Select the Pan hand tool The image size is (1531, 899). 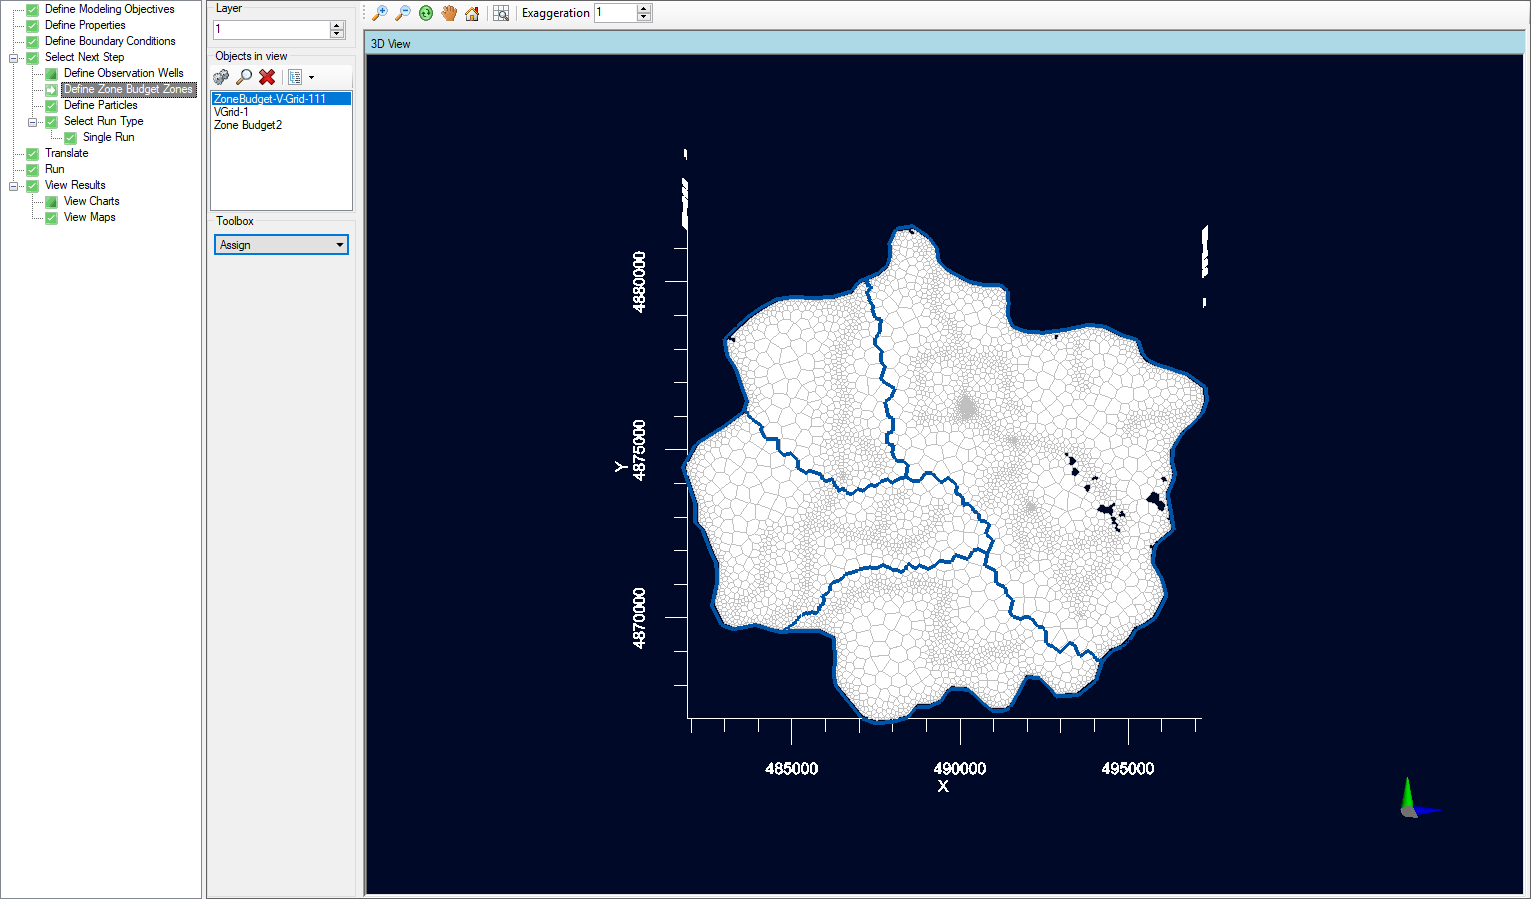[x=448, y=13]
